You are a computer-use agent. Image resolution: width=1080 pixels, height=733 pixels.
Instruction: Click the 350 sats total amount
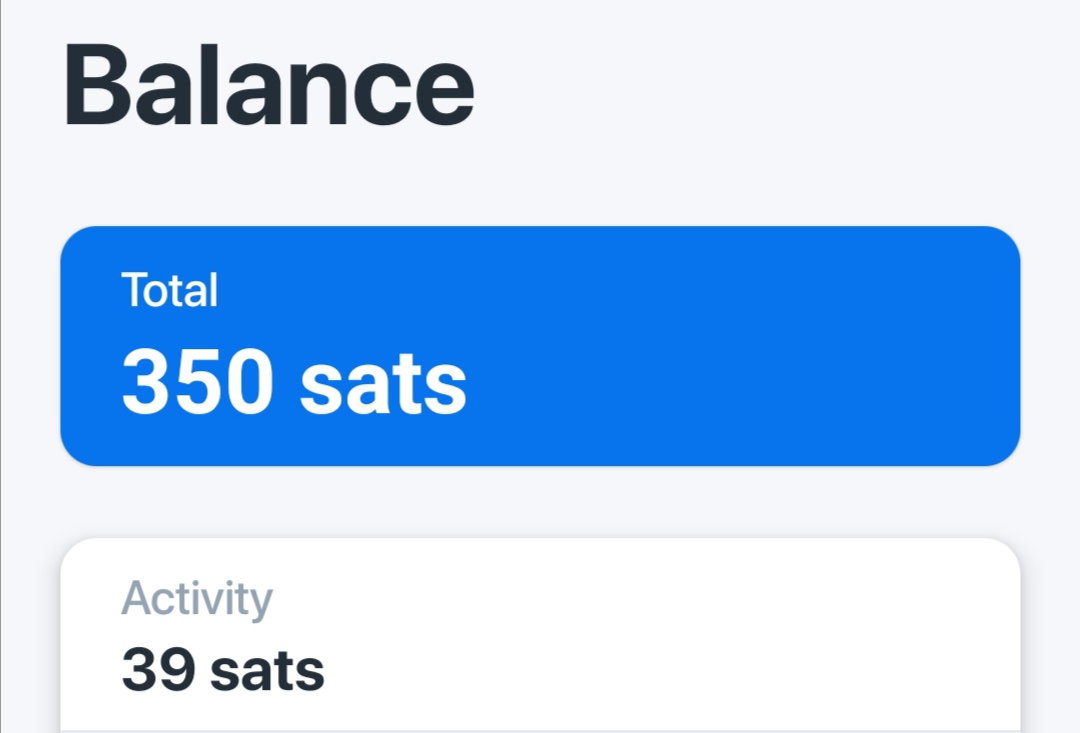[294, 381]
